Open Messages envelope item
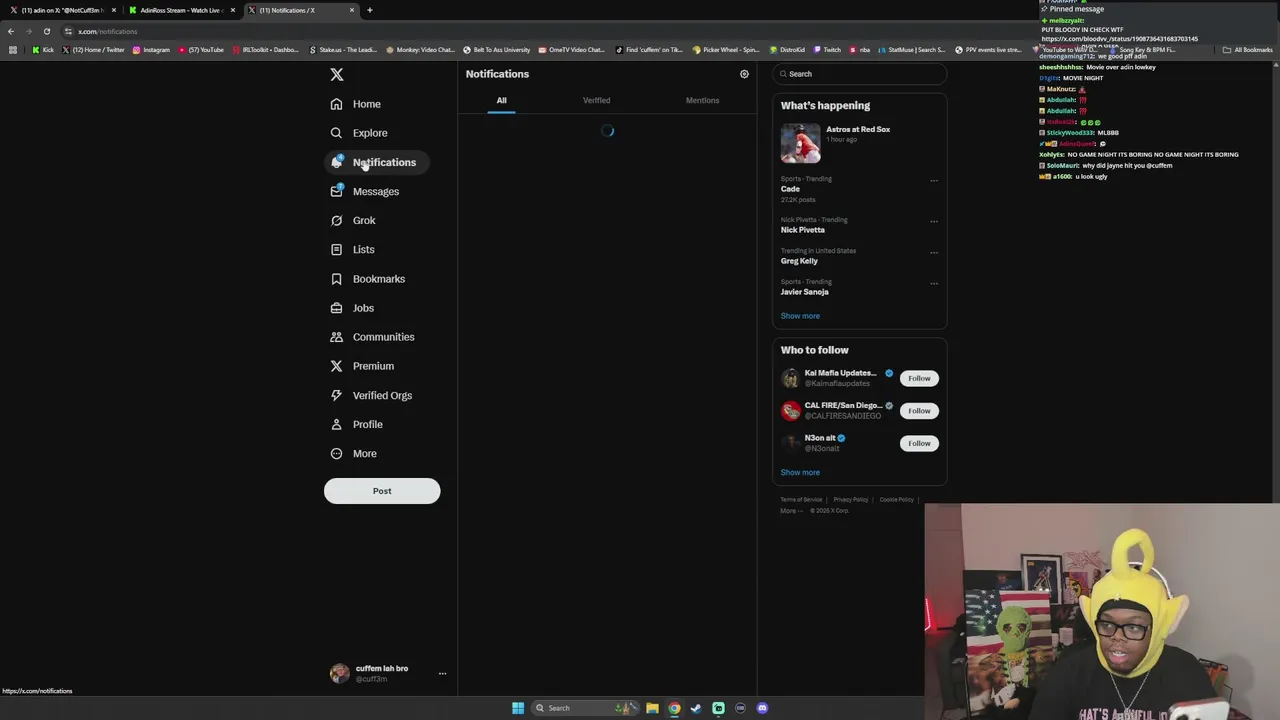Screen dimensions: 1280x720 click(365, 191)
